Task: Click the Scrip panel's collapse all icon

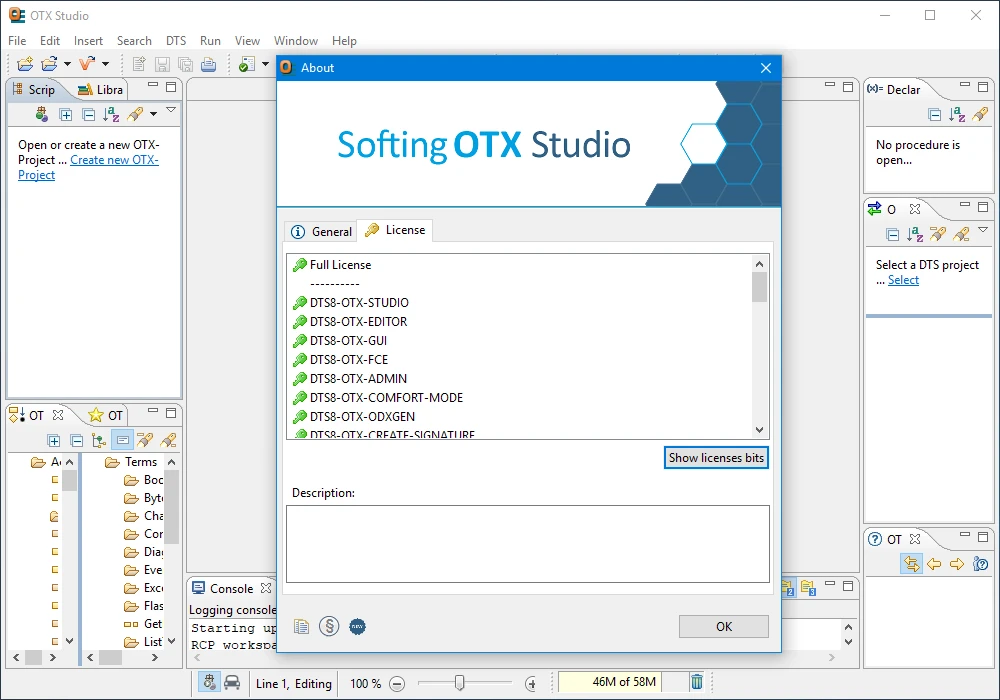Action: (89, 115)
